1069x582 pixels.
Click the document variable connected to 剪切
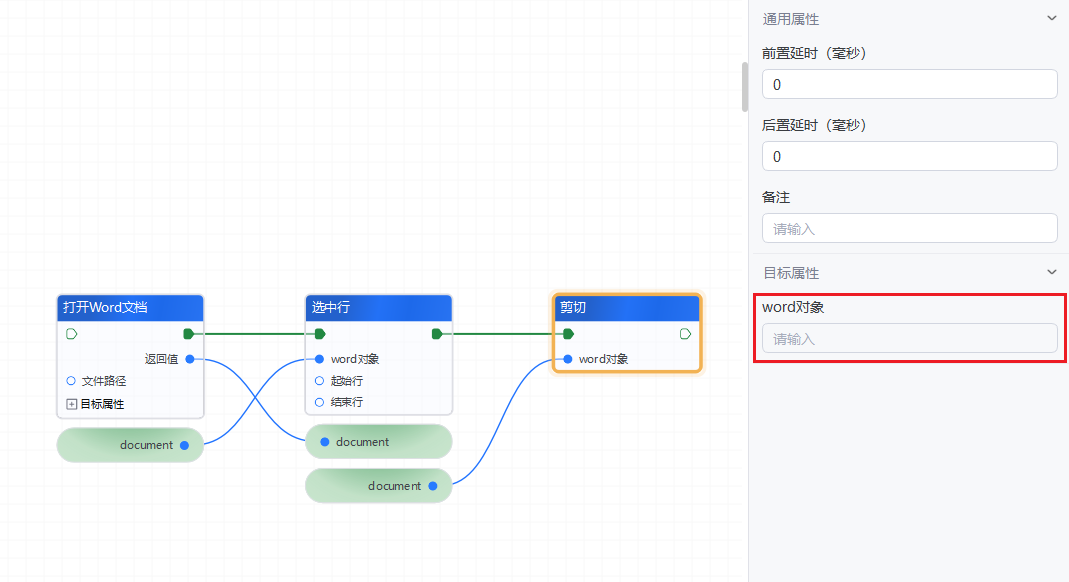379,486
